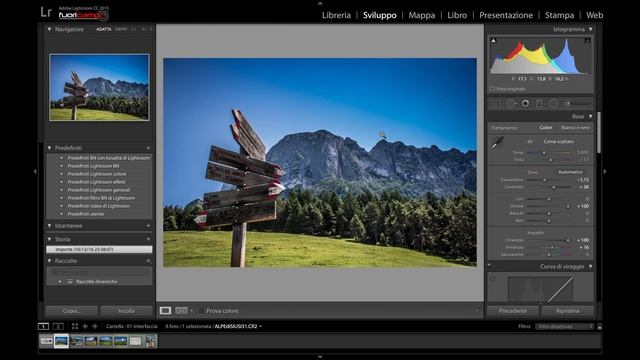Switch to before/after comparison view
The width and height of the screenshot is (640, 360).
[x=181, y=311]
